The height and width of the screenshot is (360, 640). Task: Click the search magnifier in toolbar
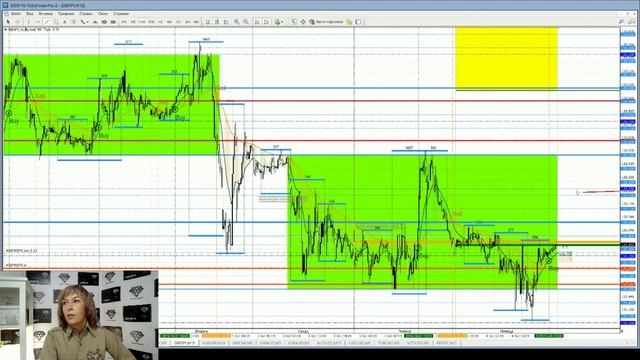pyautogui.click(x=622, y=22)
